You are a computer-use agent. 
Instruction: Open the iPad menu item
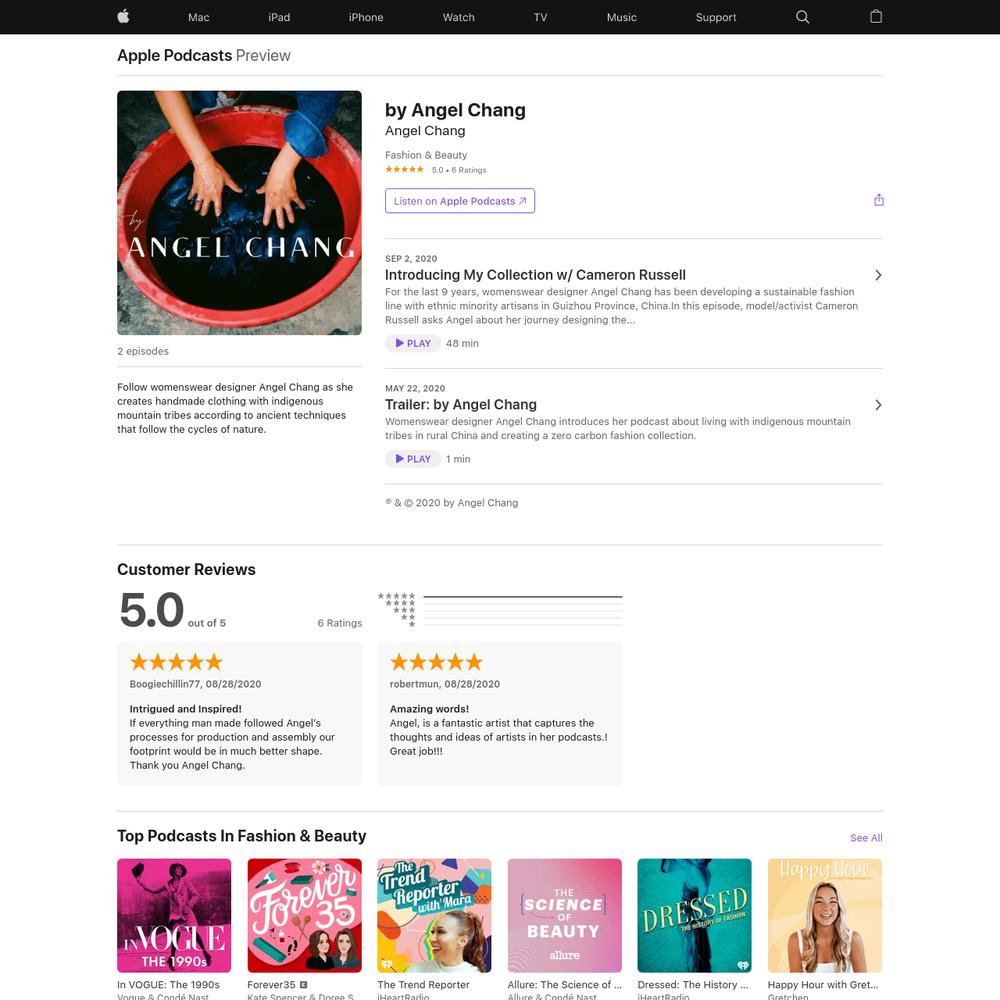279,17
